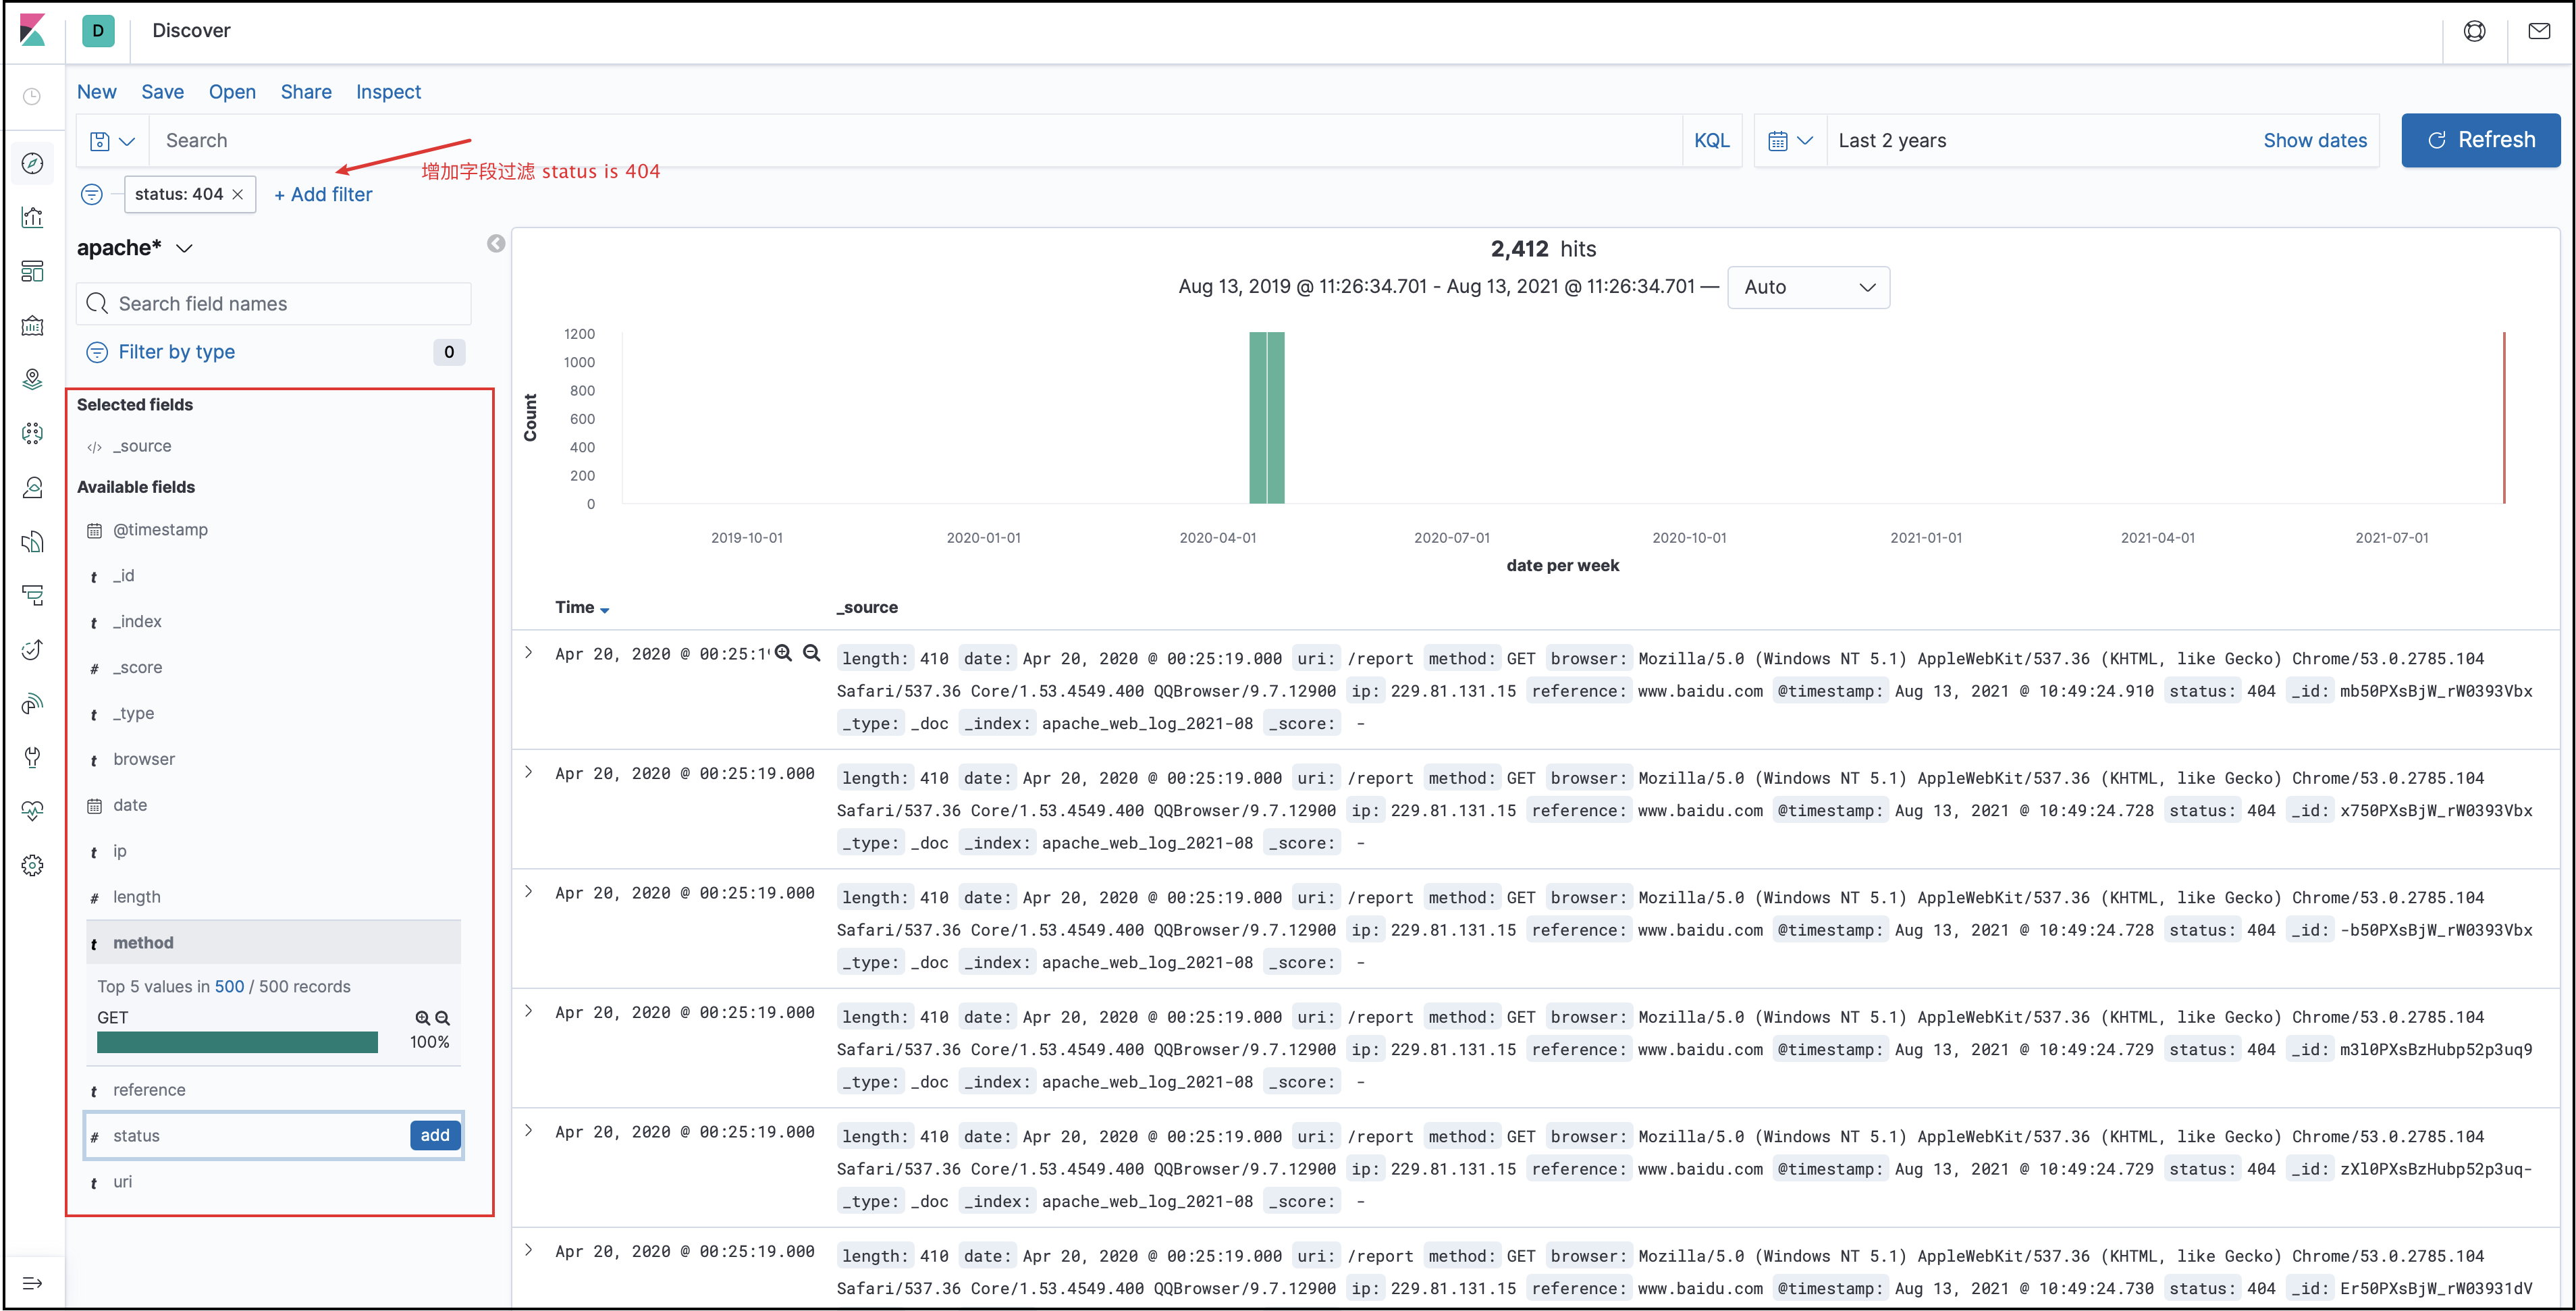The height and width of the screenshot is (1311, 2576).
Task: Switch query language via KQL
Action: 1711,141
